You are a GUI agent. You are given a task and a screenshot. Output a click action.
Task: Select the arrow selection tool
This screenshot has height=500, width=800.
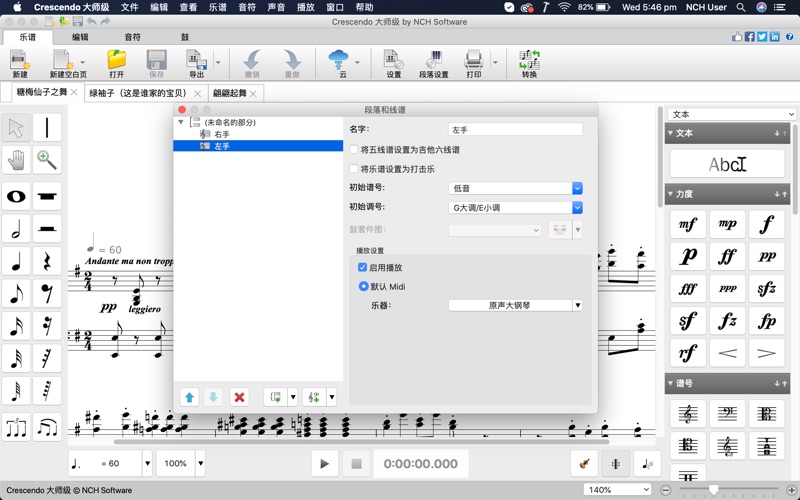coord(16,128)
